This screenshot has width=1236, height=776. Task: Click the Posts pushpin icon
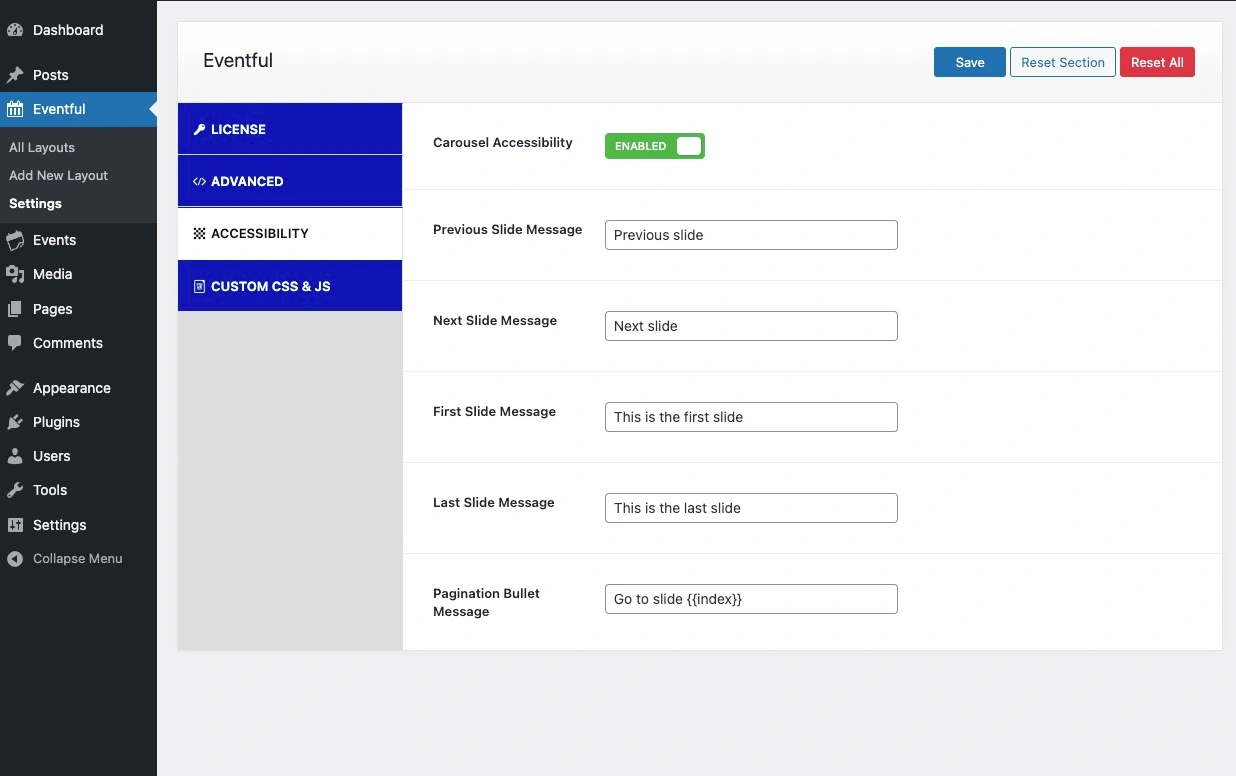(x=15, y=75)
